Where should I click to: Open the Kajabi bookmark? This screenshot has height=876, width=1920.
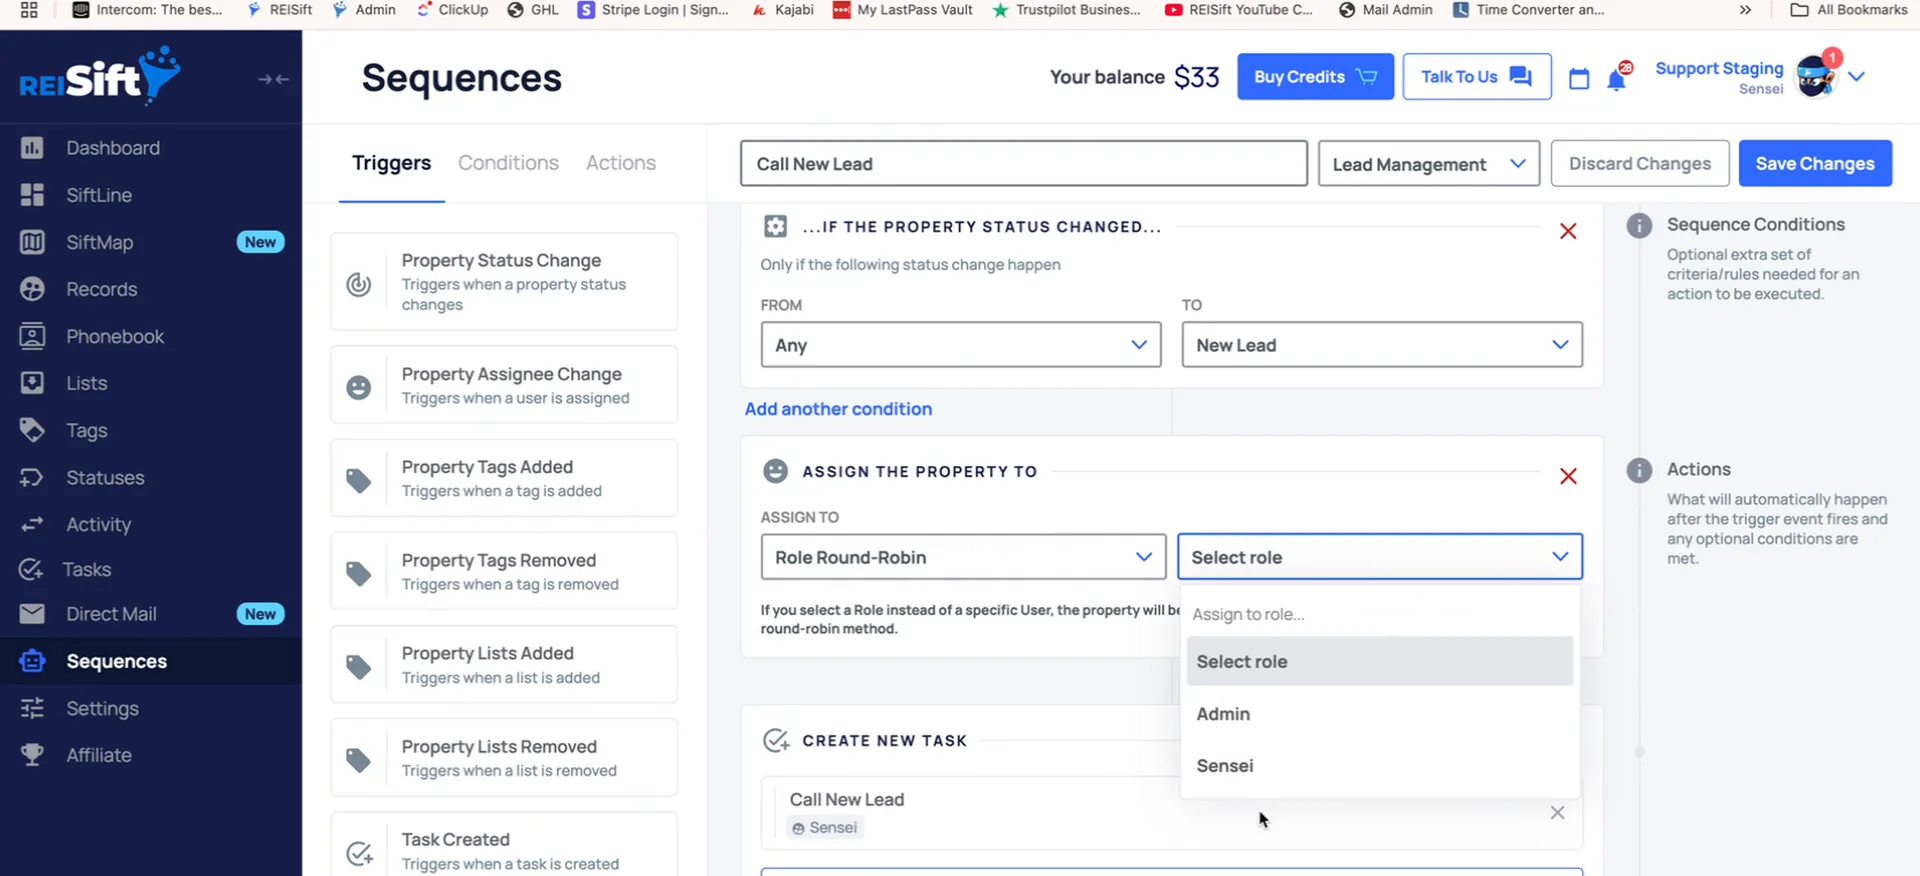[x=782, y=10]
